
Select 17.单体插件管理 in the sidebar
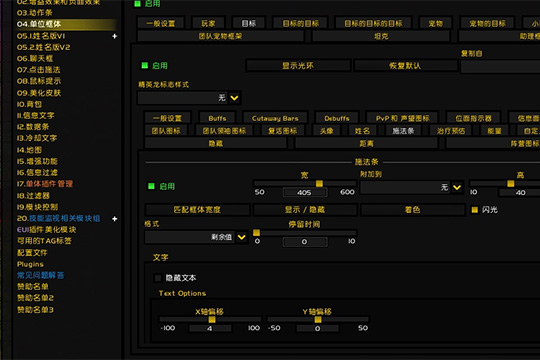tap(45, 184)
